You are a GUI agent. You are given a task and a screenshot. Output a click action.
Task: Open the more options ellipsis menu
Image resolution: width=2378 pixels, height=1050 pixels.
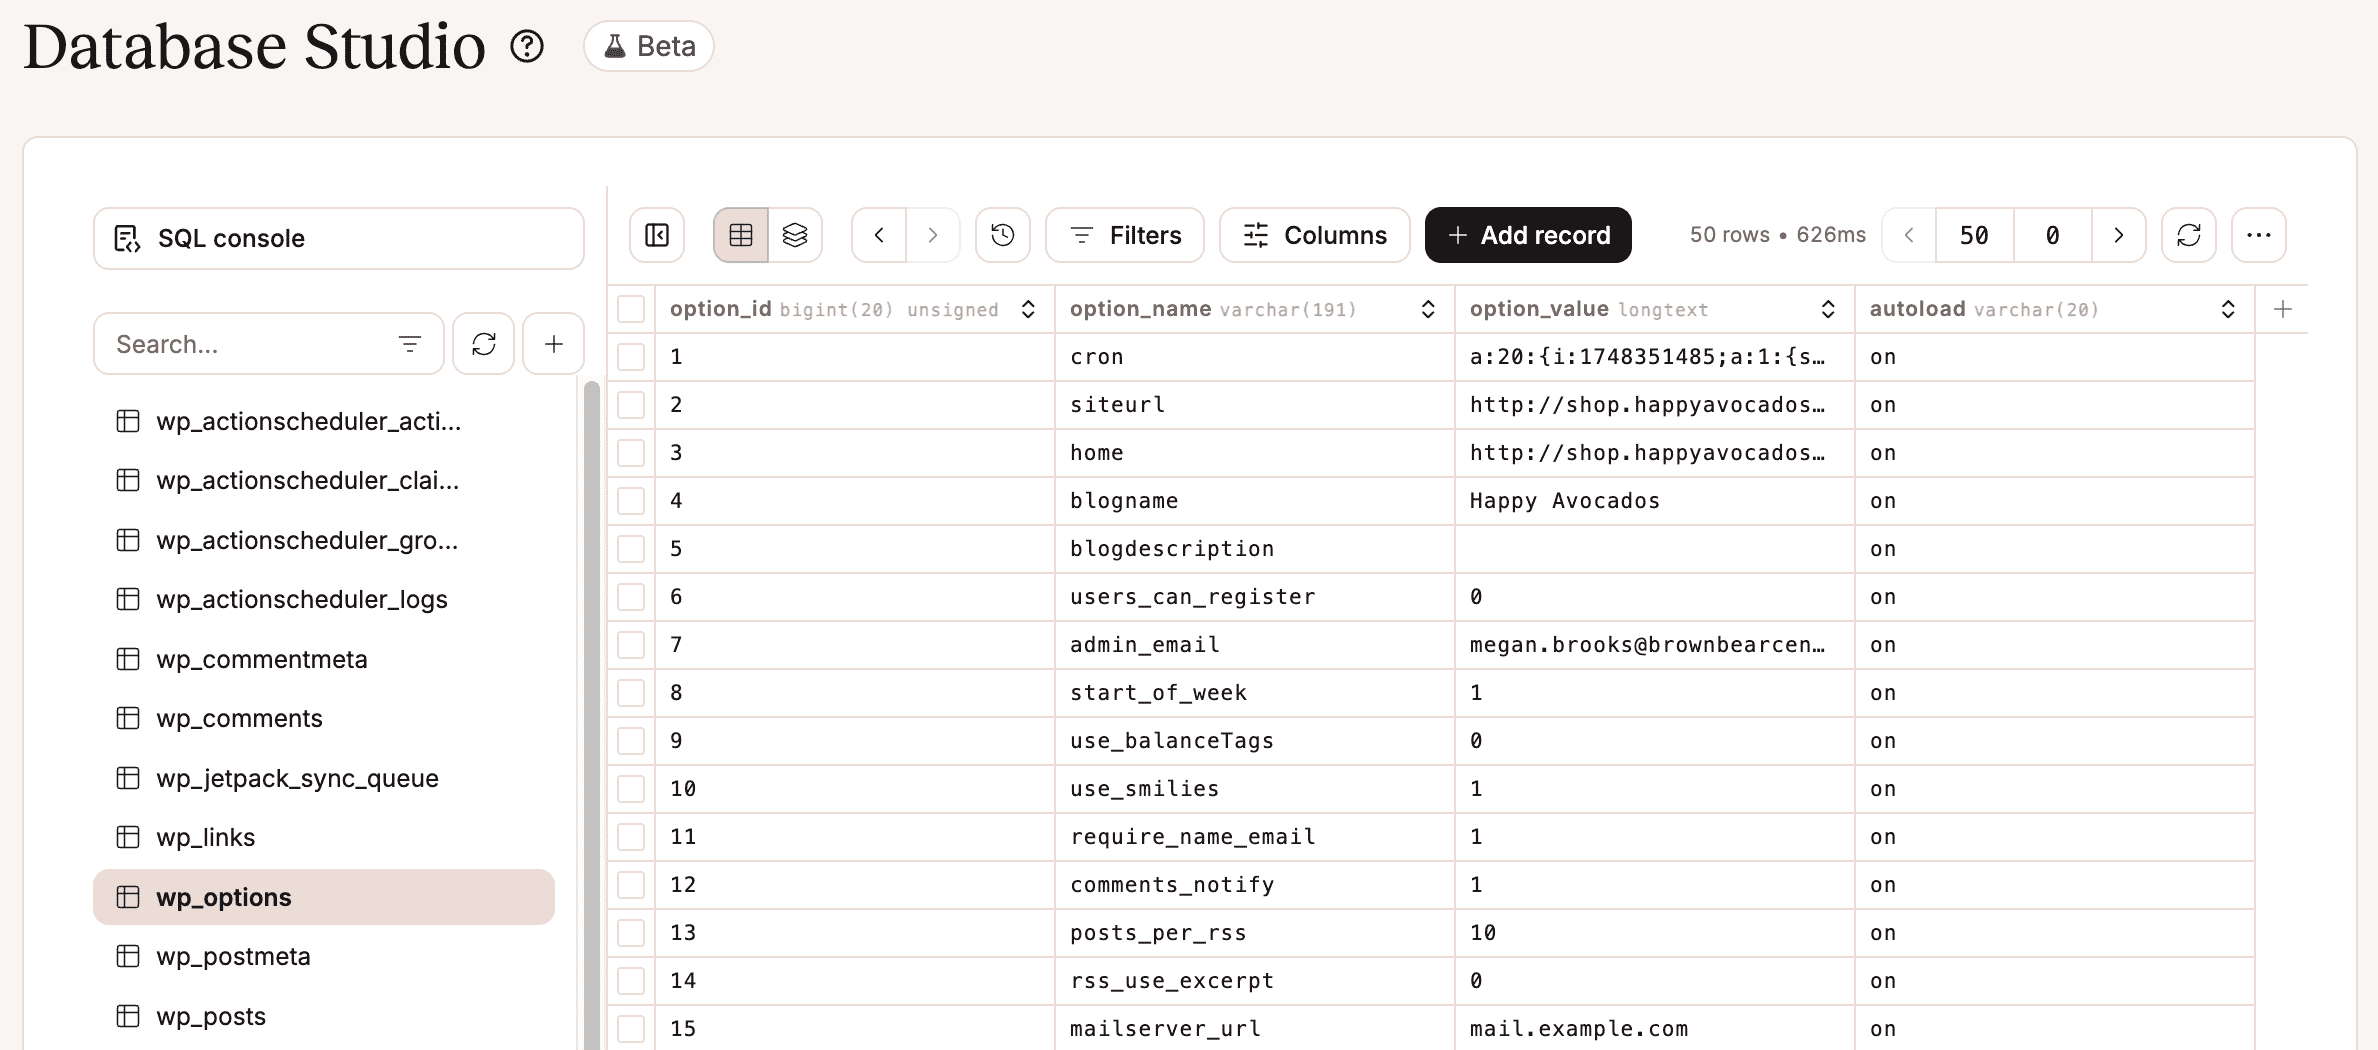tap(2259, 235)
